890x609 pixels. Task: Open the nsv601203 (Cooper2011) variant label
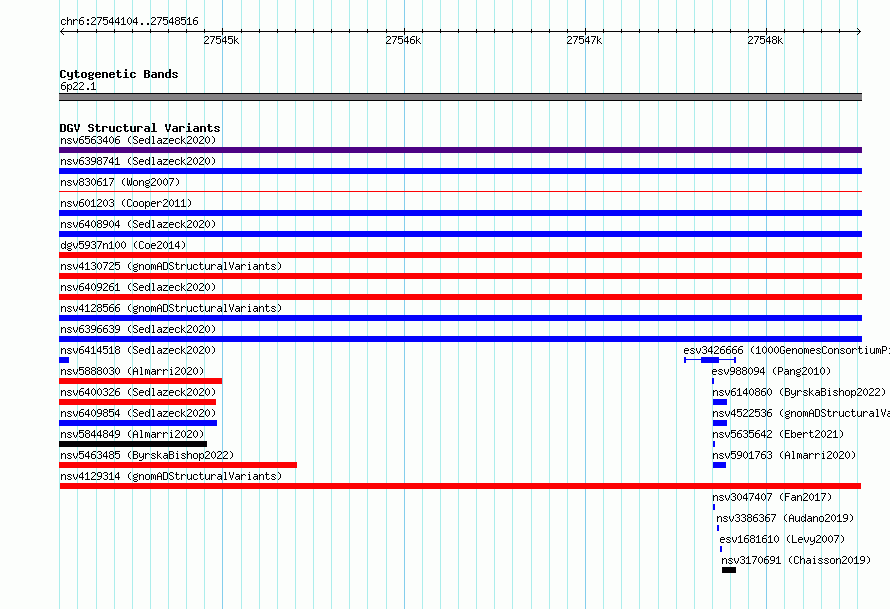(x=126, y=203)
